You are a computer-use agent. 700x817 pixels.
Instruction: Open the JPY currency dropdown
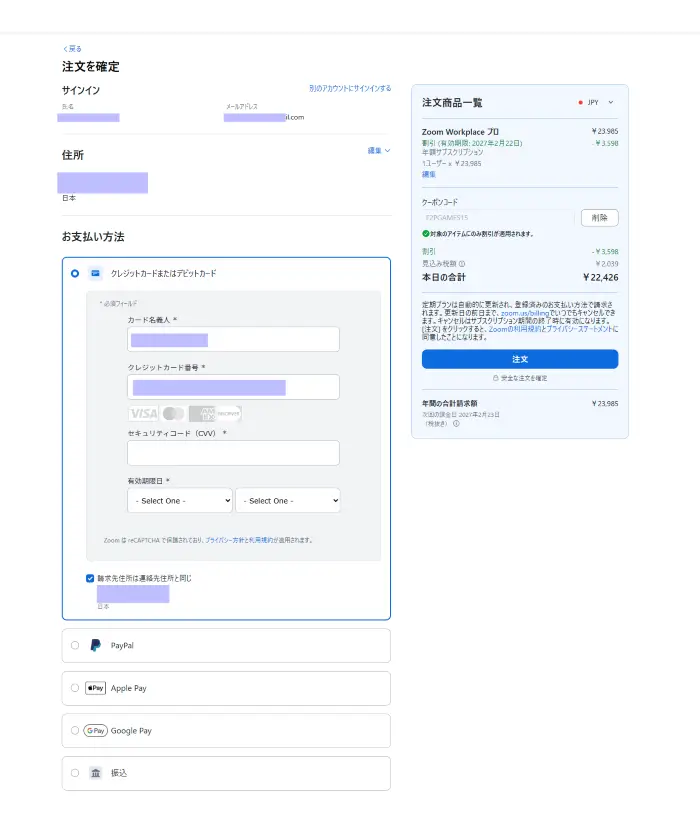tap(597, 103)
